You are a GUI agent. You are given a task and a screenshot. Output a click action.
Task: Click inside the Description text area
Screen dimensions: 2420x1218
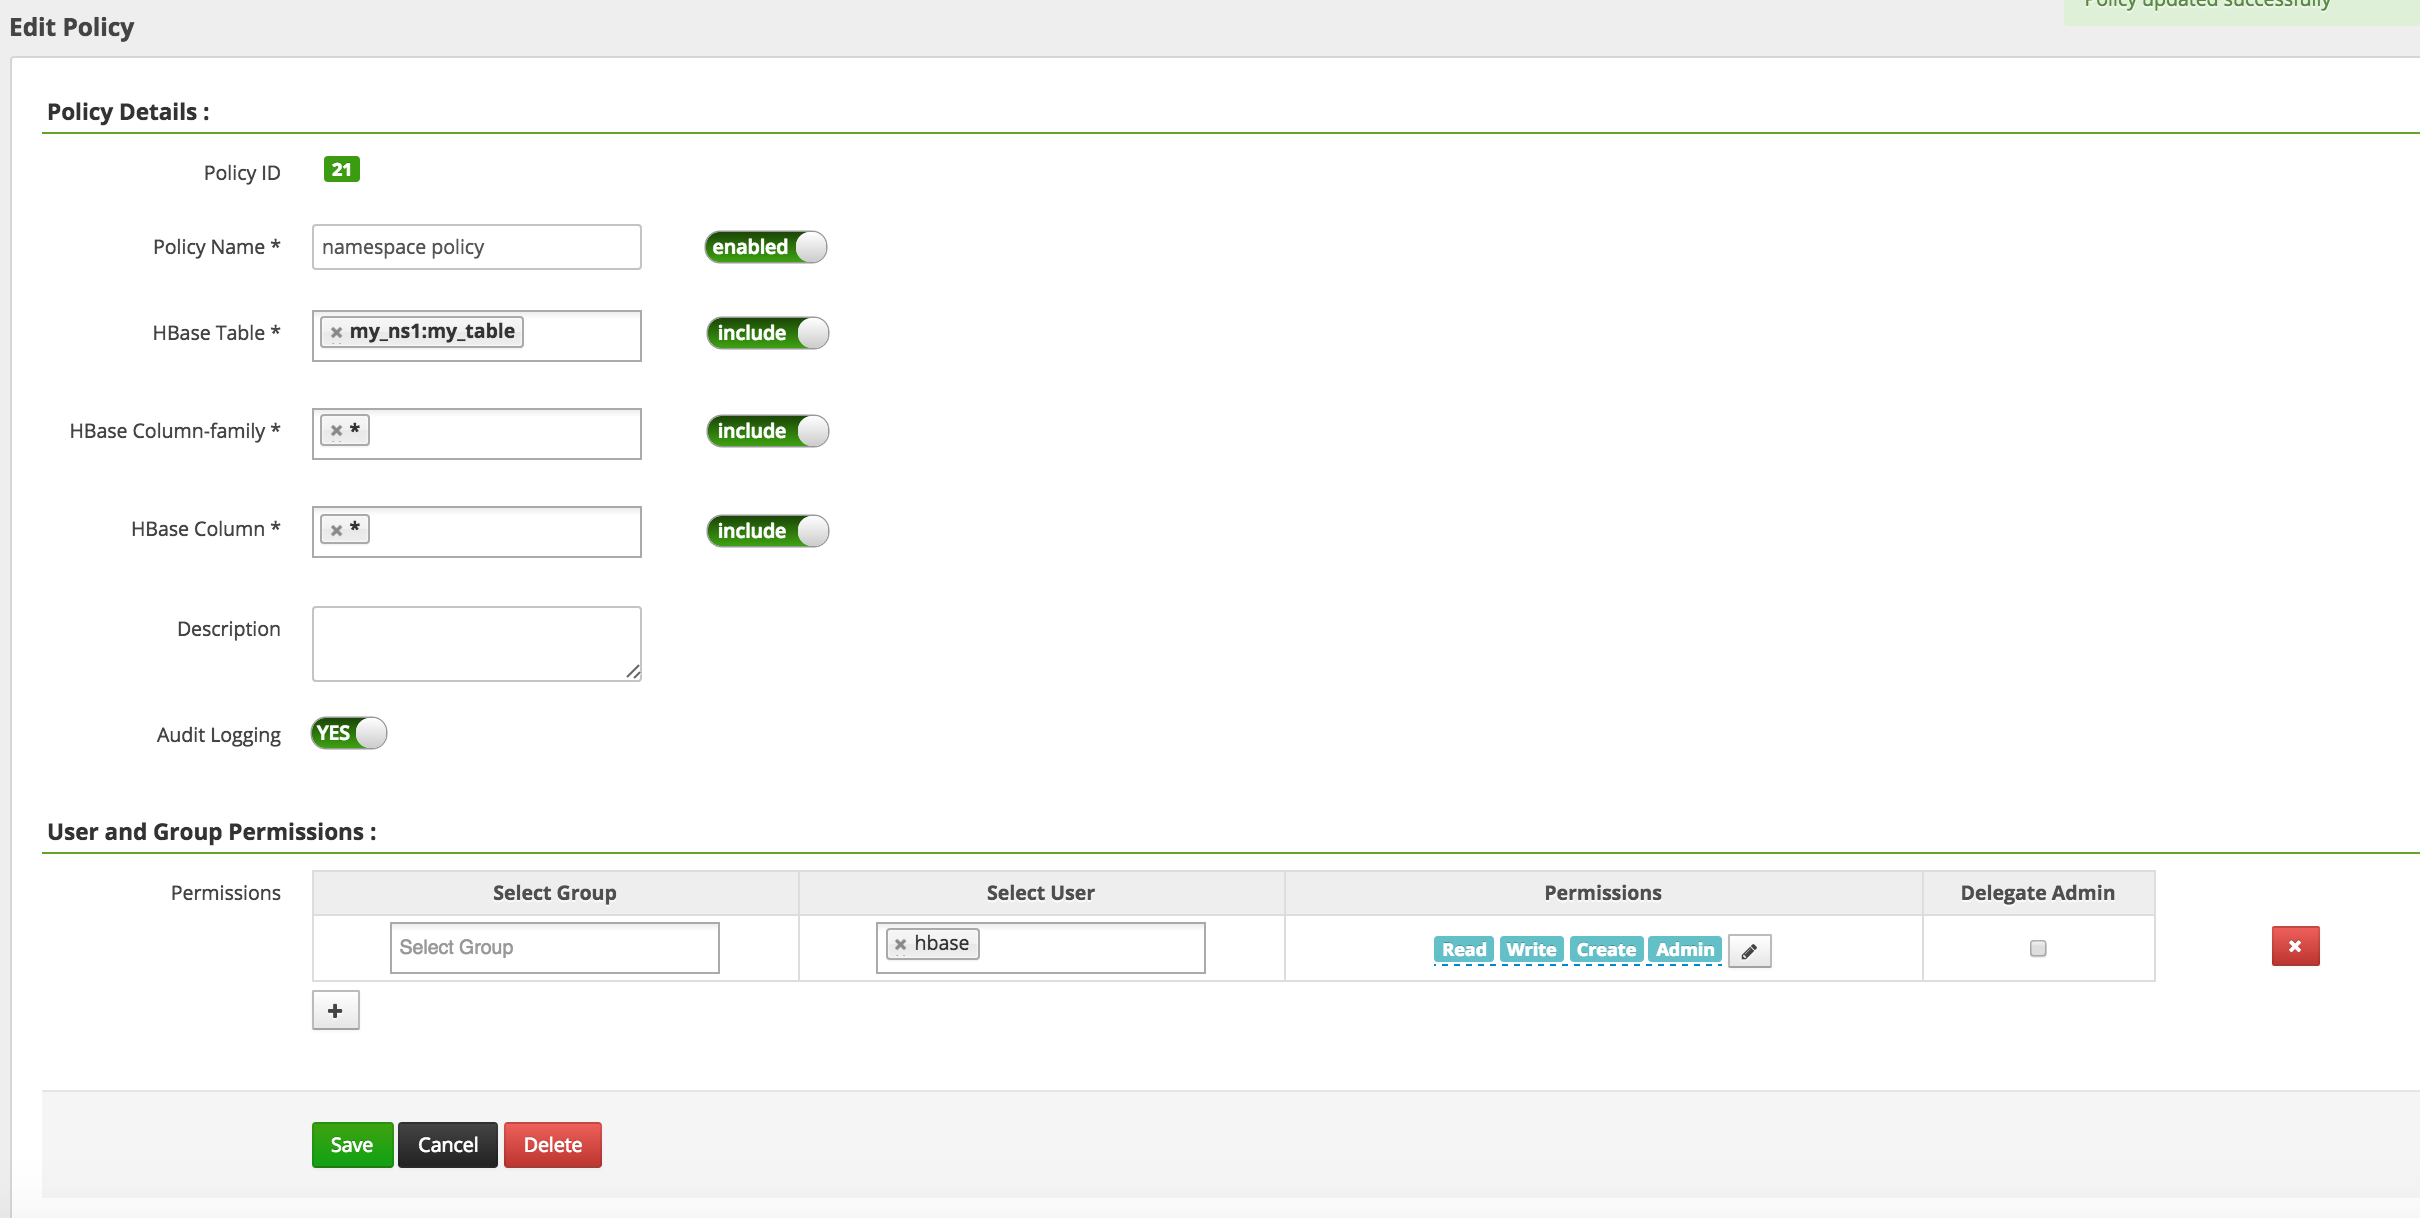(475, 643)
